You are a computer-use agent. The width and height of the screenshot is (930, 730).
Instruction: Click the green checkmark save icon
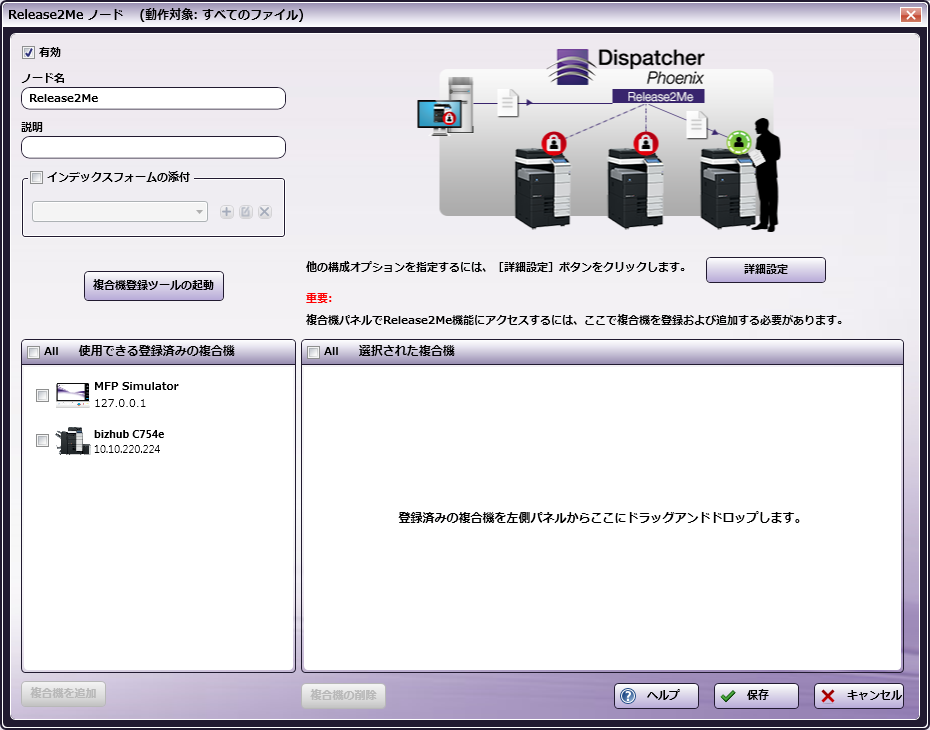[728, 696]
